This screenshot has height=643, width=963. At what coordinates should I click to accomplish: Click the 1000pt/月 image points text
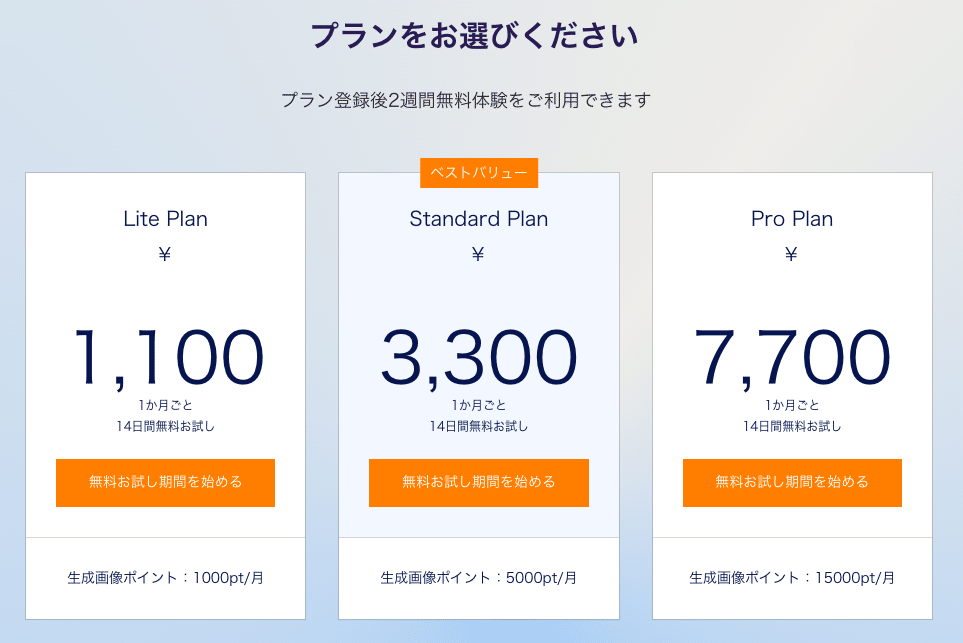(x=165, y=578)
